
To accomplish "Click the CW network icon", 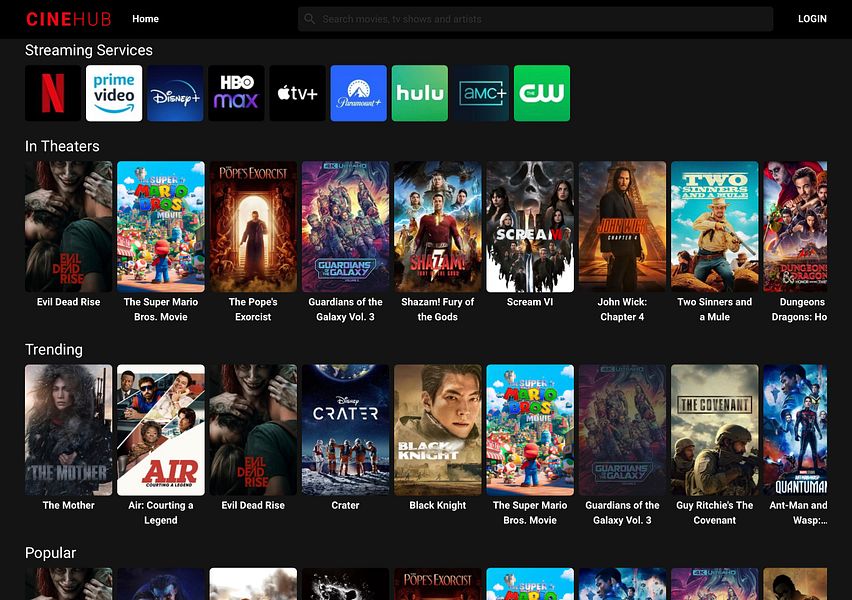I will click(542, 93).
